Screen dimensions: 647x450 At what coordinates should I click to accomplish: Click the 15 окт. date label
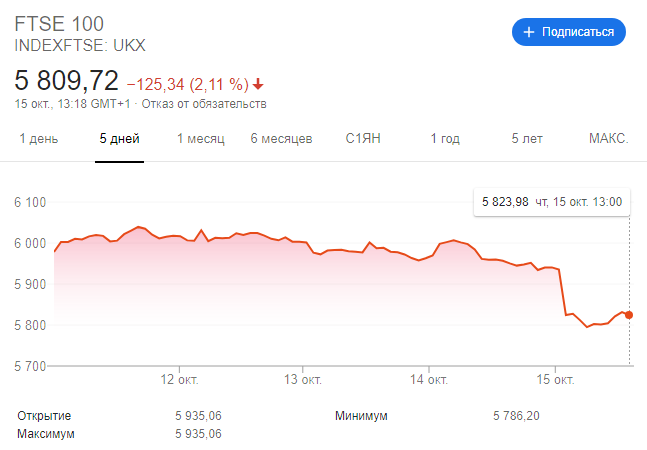point(556,380)
